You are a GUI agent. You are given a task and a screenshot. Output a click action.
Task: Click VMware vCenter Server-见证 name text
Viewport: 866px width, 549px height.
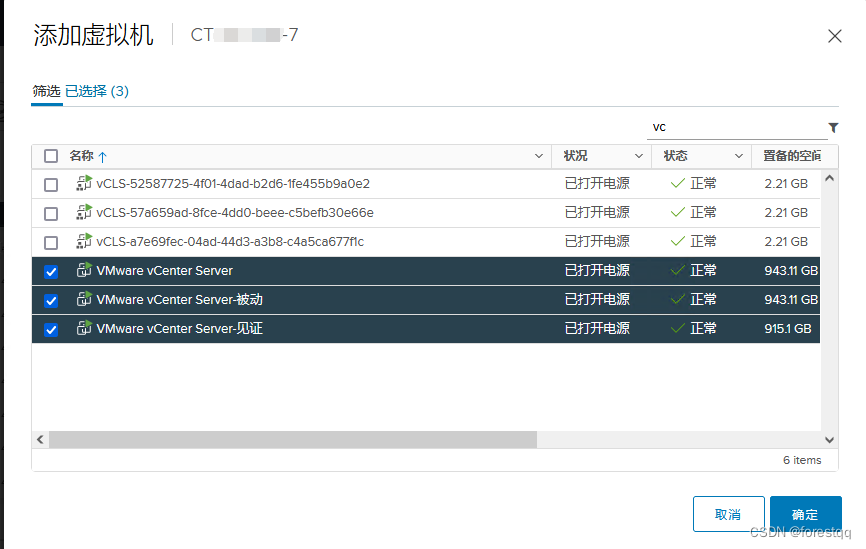coord(179,329)
